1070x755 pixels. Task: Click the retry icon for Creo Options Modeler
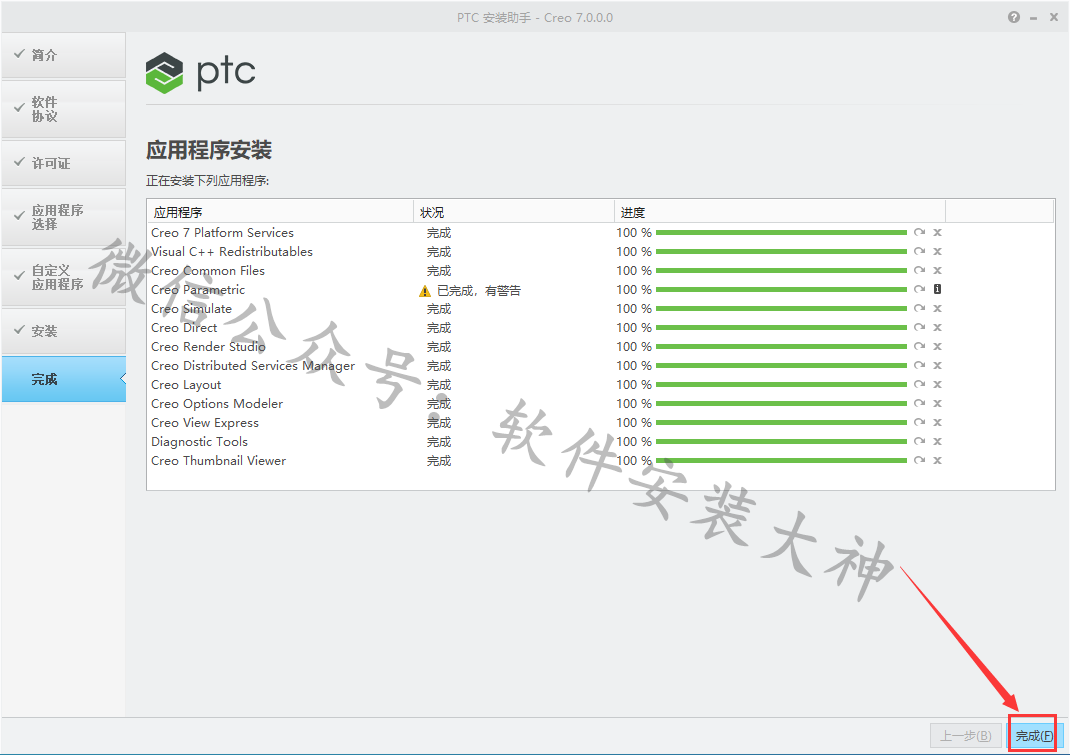919,403
